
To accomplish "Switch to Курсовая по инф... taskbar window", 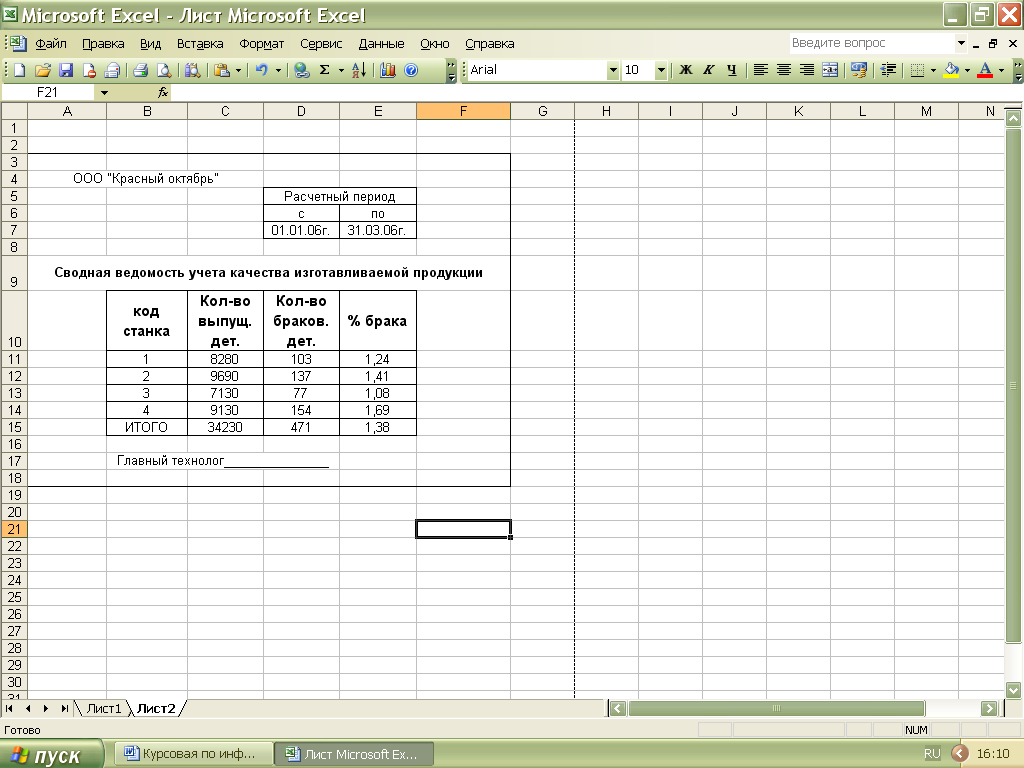I will [192, 754].
